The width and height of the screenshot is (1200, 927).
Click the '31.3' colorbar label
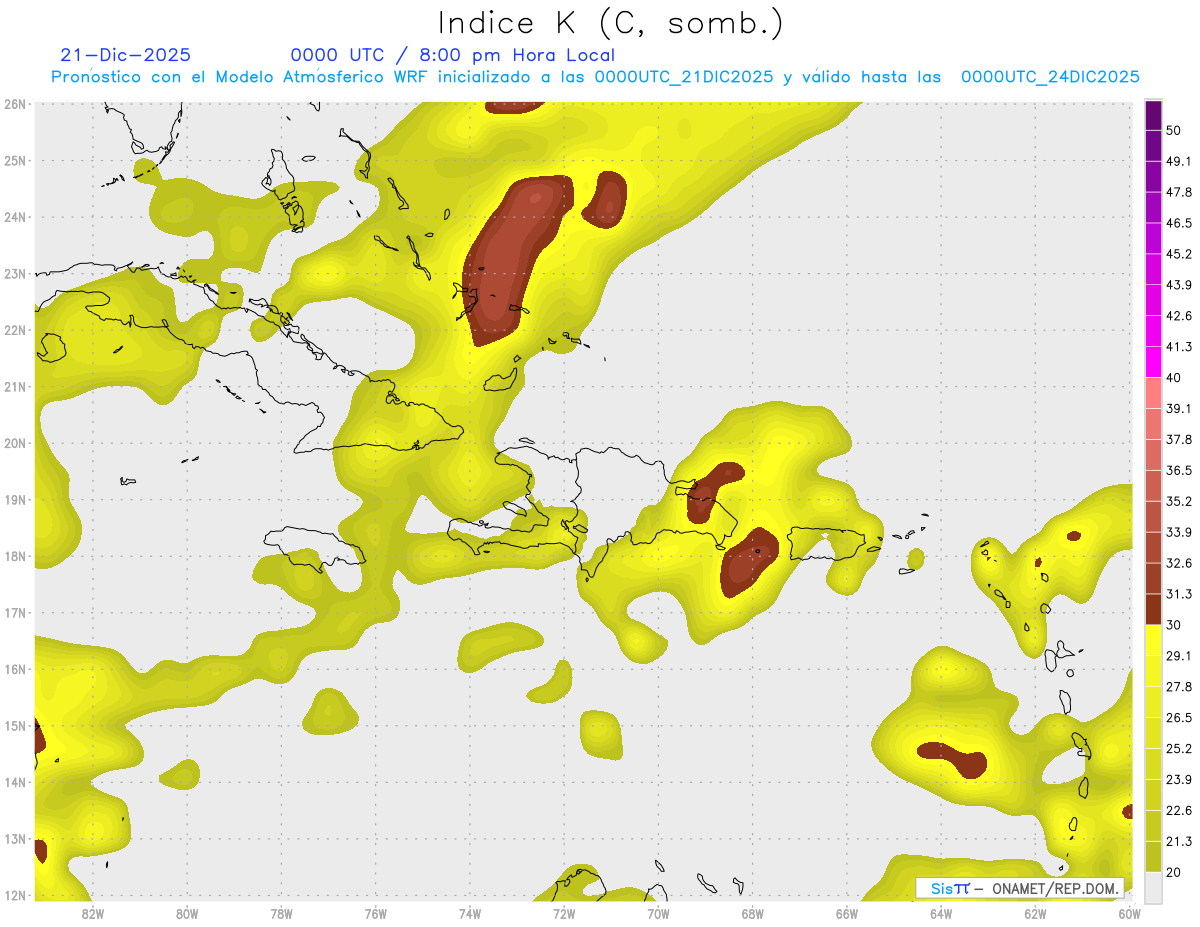1179,594
